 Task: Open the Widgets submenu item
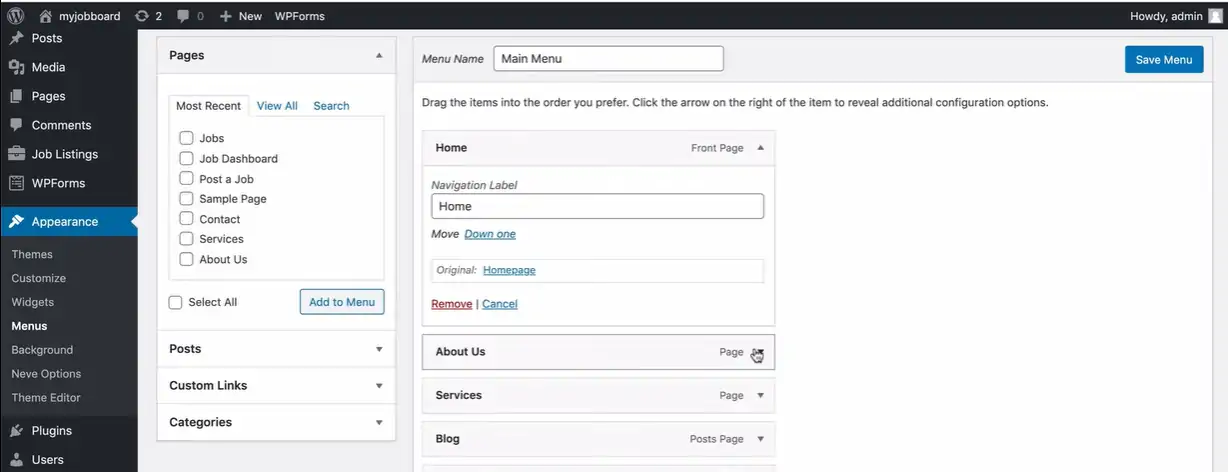[33, 302]
